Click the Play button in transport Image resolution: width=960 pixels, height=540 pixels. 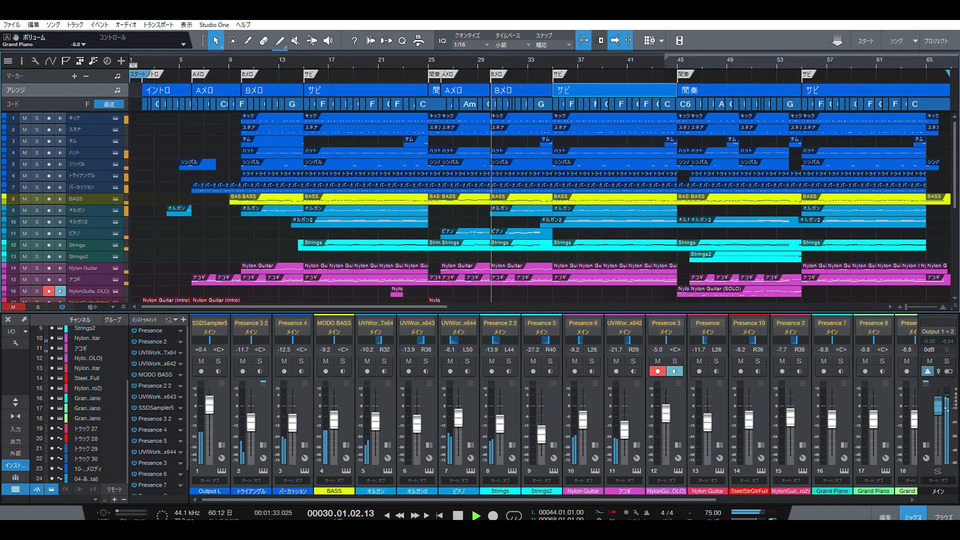click(476, 515)
